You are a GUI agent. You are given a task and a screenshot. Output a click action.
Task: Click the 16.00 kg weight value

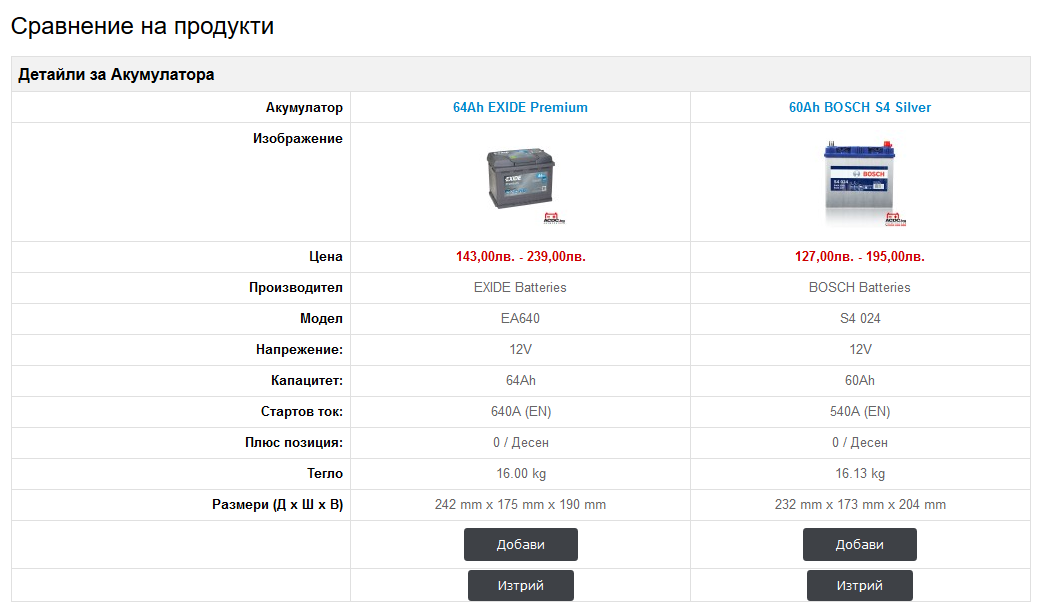521,474
